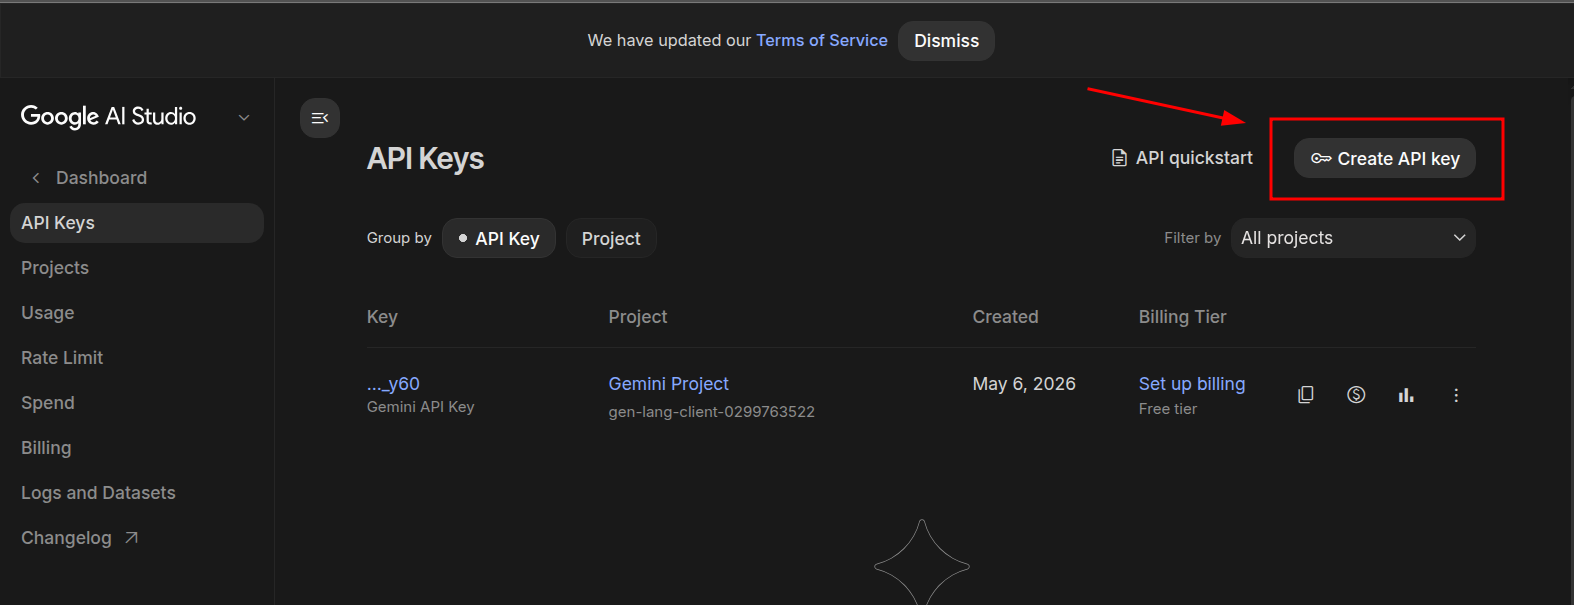The height and width of the screenshot is (605, 1574).
Task: Click the Created column header
Action: click(x=1005, y=317)
